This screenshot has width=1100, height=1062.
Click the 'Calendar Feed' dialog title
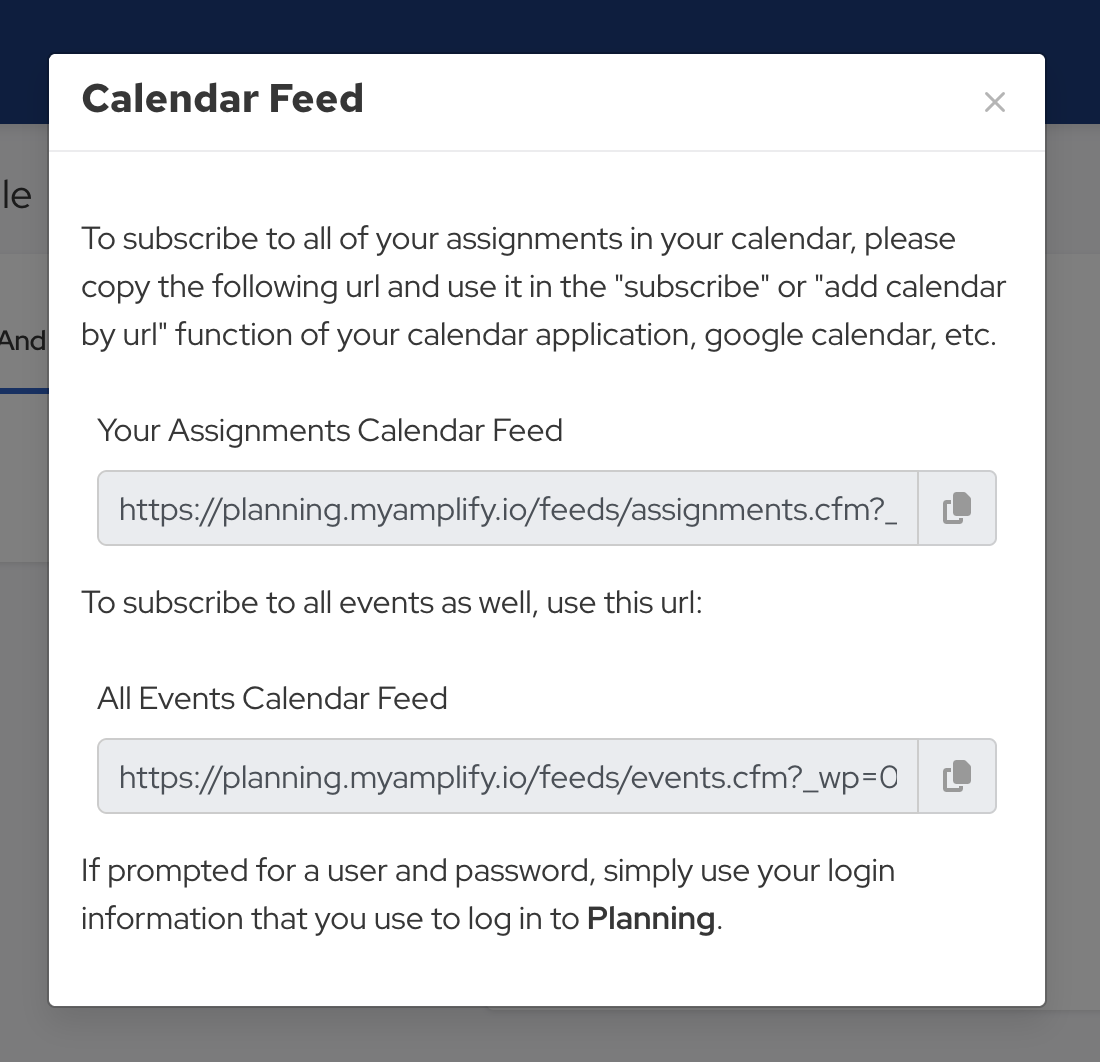[x=222, y=98]
